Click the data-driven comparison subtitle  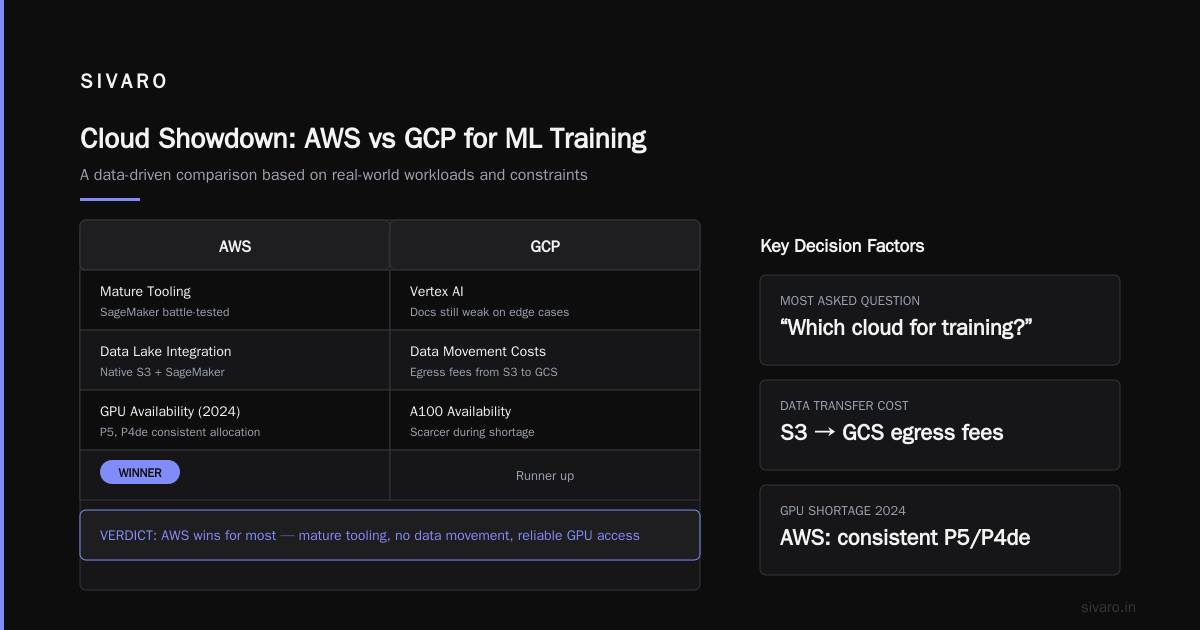[334, 175]
